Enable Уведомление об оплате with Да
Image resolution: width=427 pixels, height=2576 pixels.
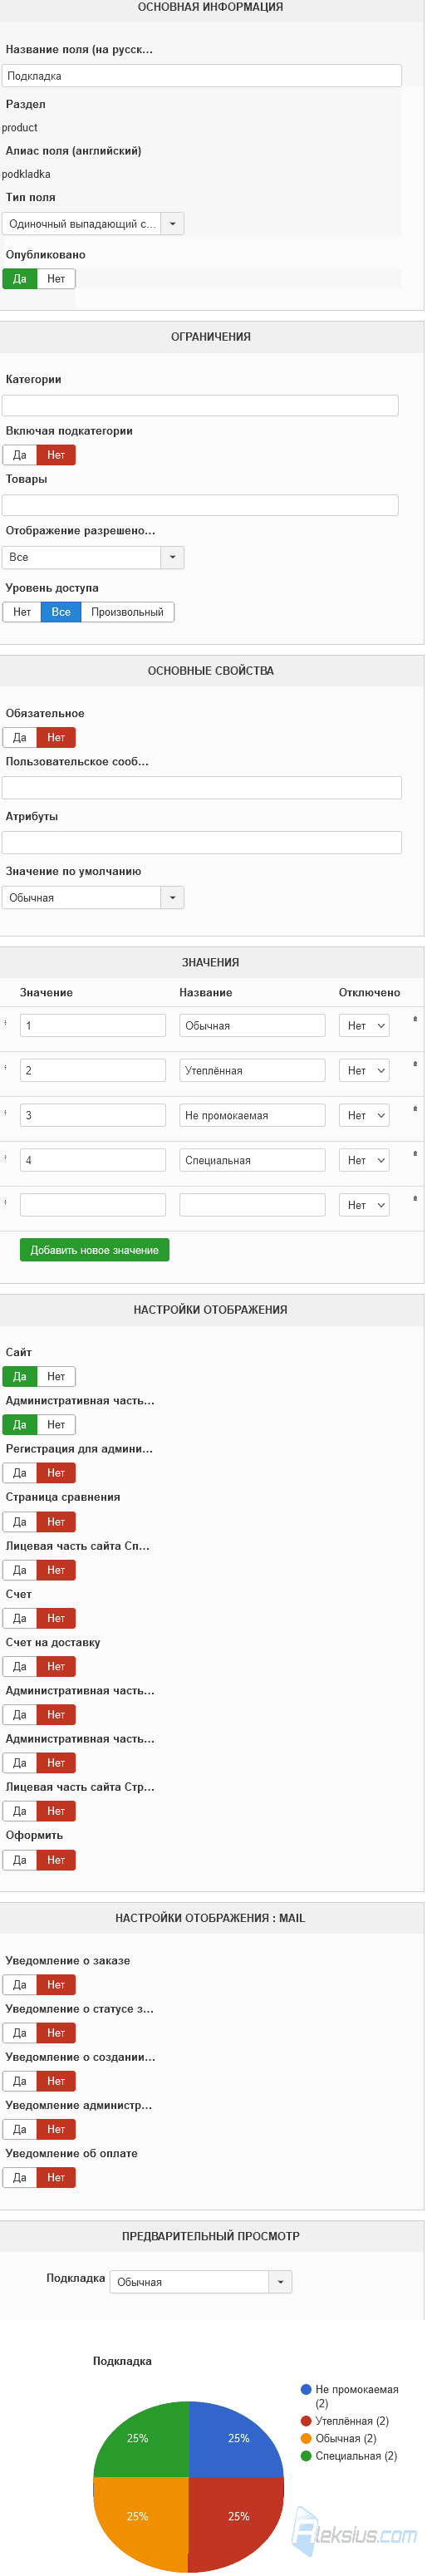pos(20,2177)
